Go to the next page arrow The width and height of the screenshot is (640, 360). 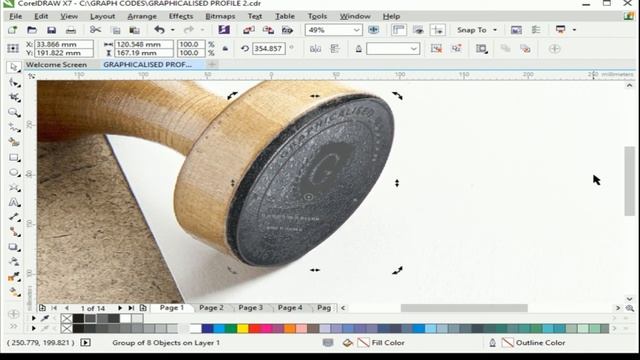[120, 308]
